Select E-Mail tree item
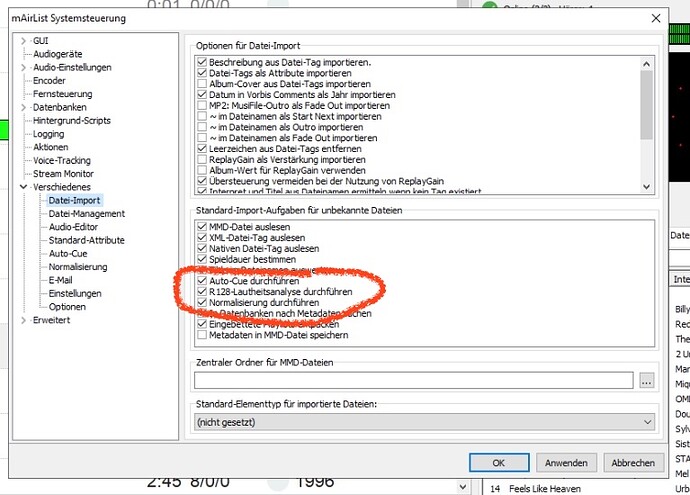This screenshot has width=690, height=495. (x=60, y=280)
